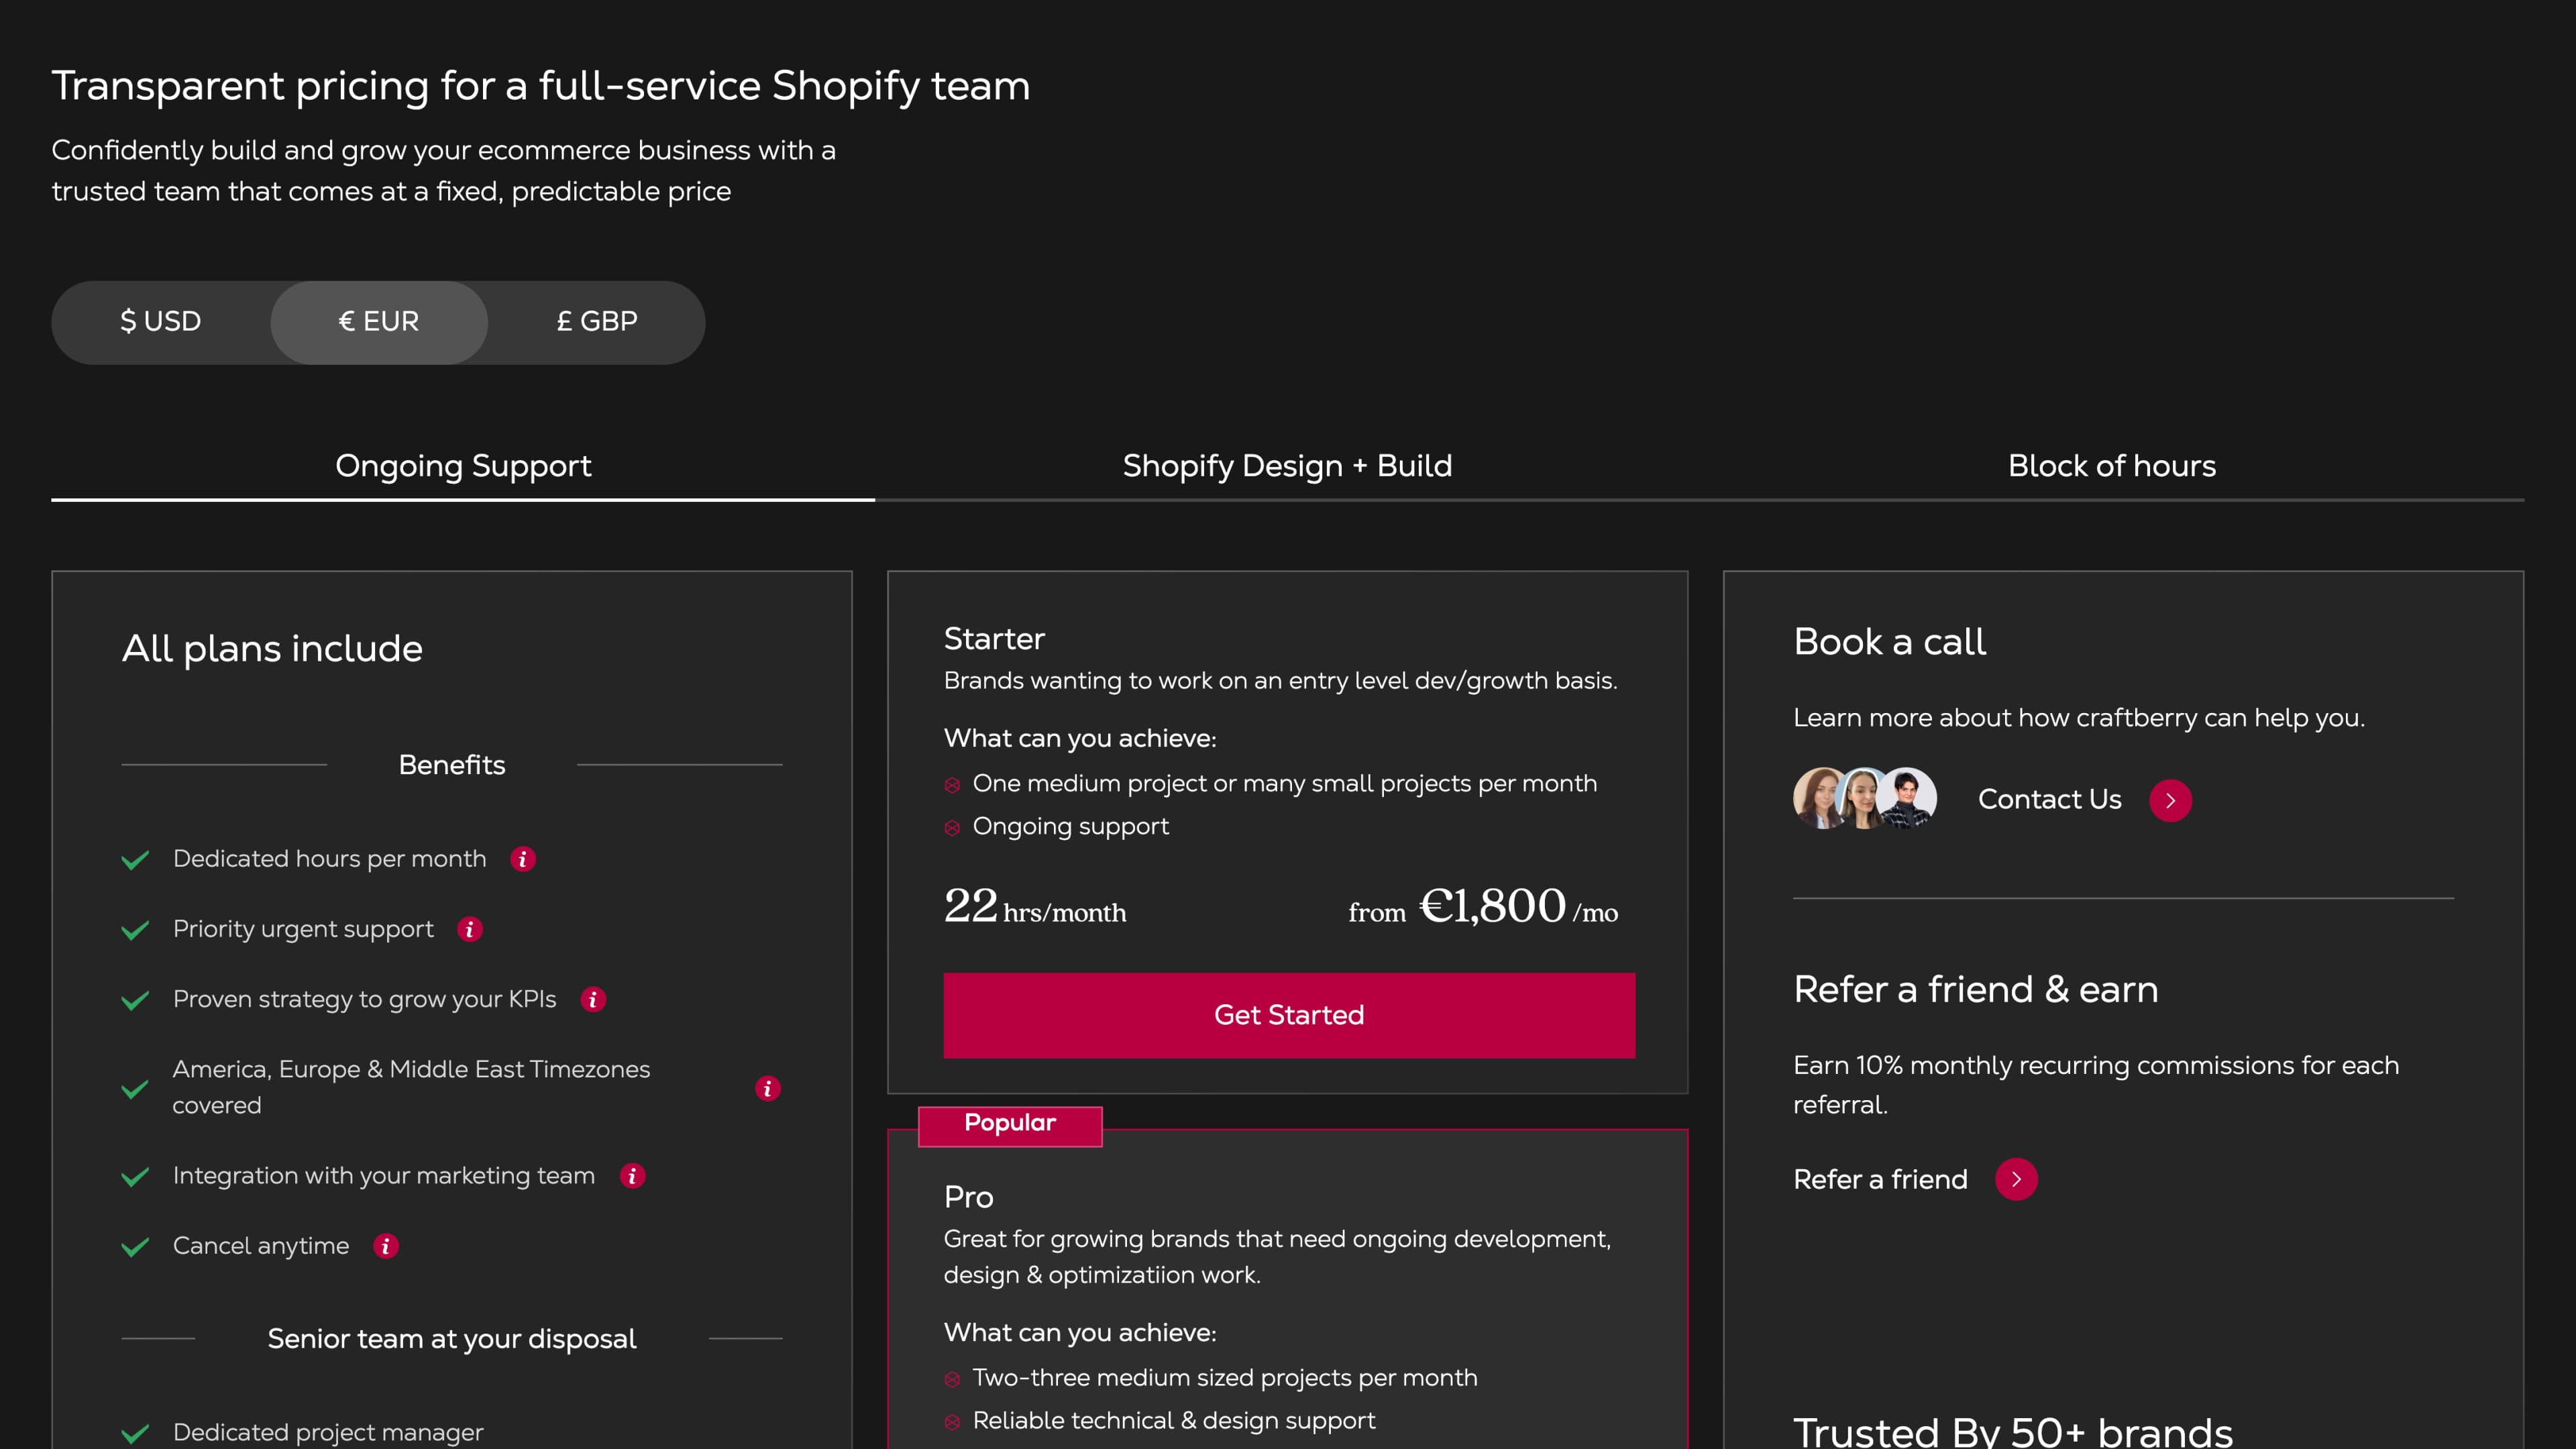Click info icon beside Dedicated hours per month

522,859
